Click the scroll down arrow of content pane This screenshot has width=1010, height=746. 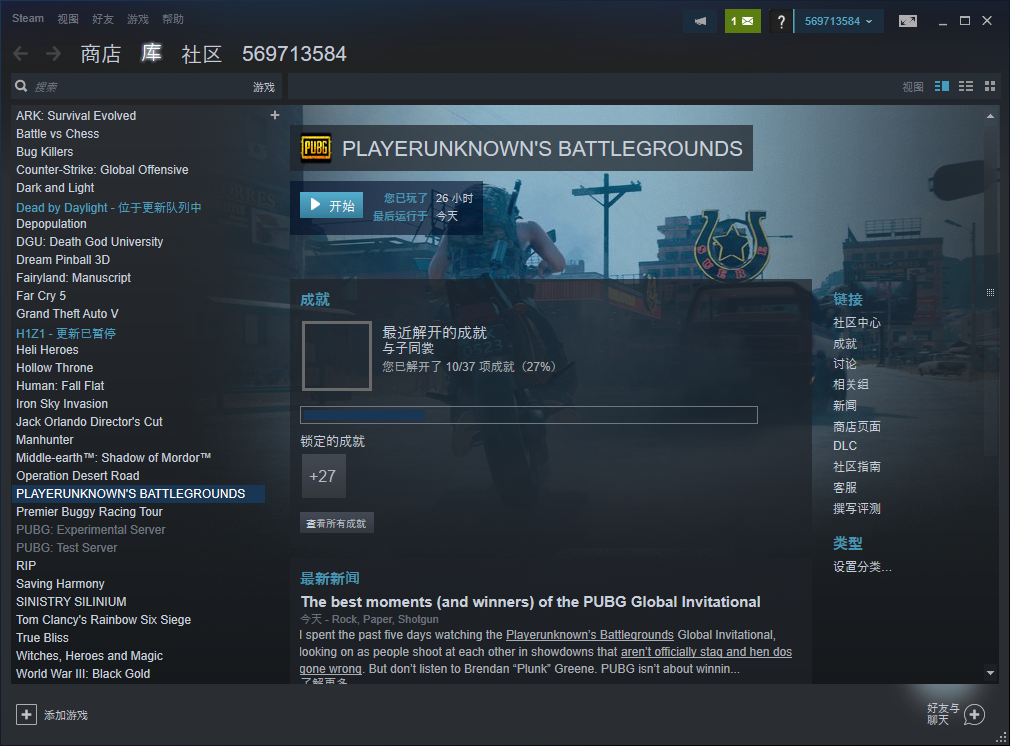point(990,673)
